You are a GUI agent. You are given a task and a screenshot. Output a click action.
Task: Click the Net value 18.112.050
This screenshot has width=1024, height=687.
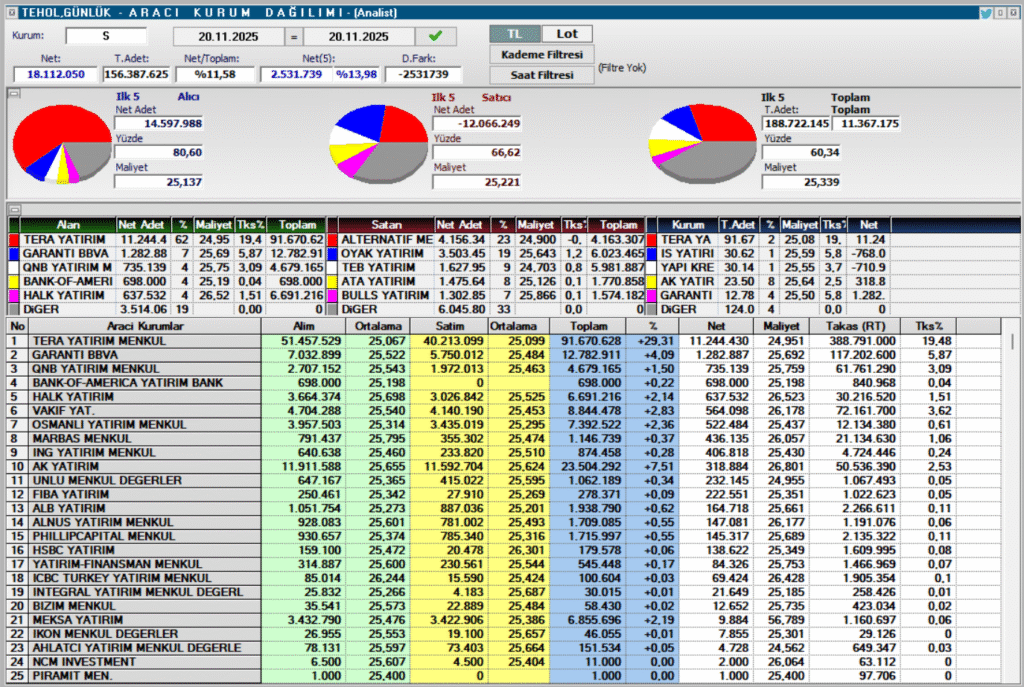click(56, 74)
